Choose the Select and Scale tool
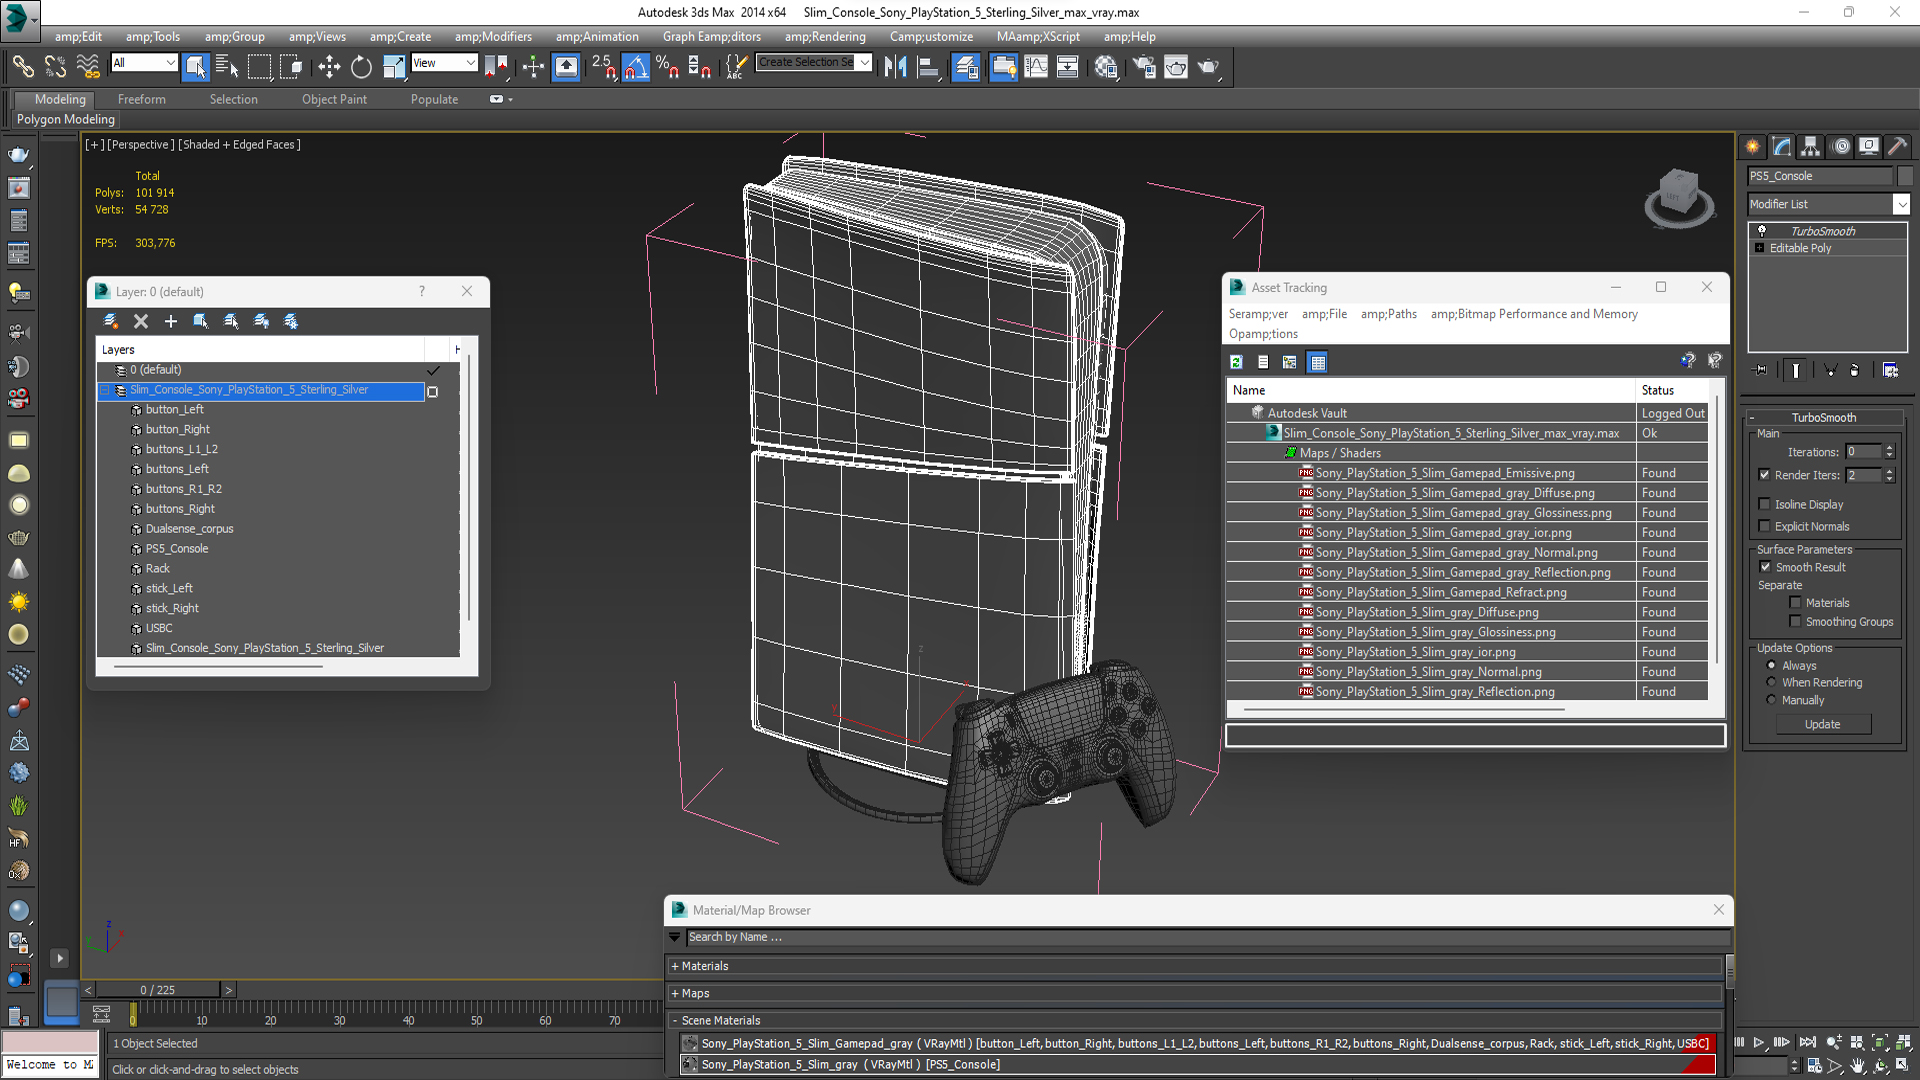This screenshot has height=1080, width=1920. click(x=394, y=66)
